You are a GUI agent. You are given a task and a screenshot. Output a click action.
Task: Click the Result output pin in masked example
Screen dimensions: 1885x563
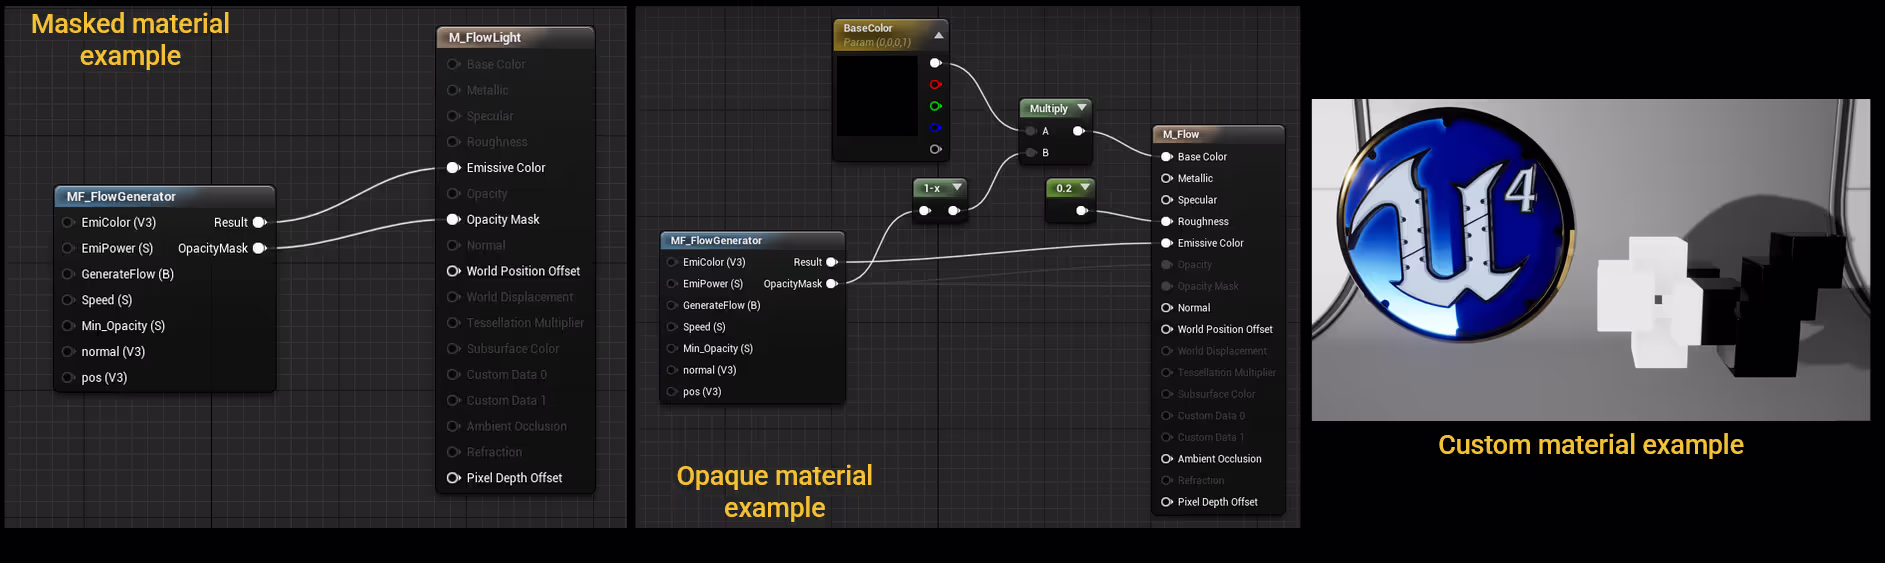(260, 222)
